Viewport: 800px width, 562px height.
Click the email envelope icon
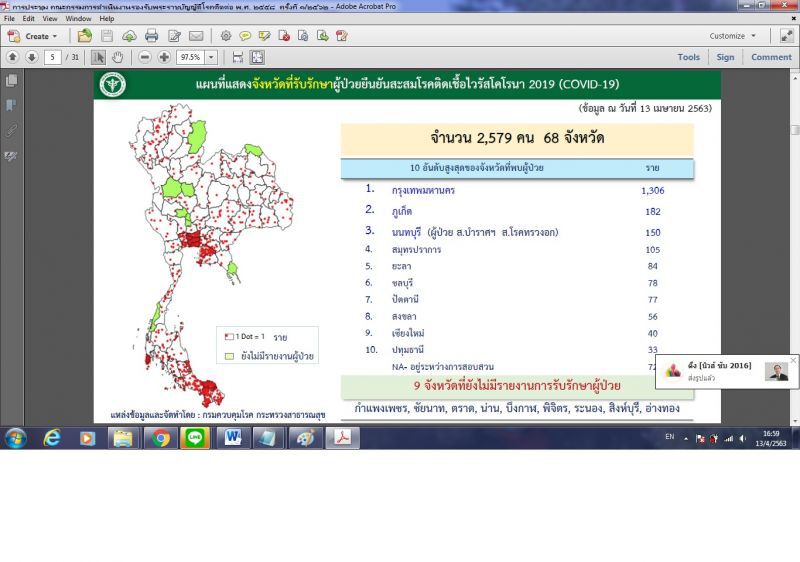[x=196, y=36]
